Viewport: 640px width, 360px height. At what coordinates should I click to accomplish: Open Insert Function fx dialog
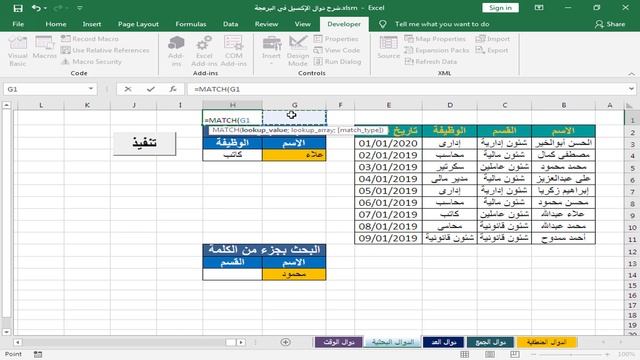[173, 89]
